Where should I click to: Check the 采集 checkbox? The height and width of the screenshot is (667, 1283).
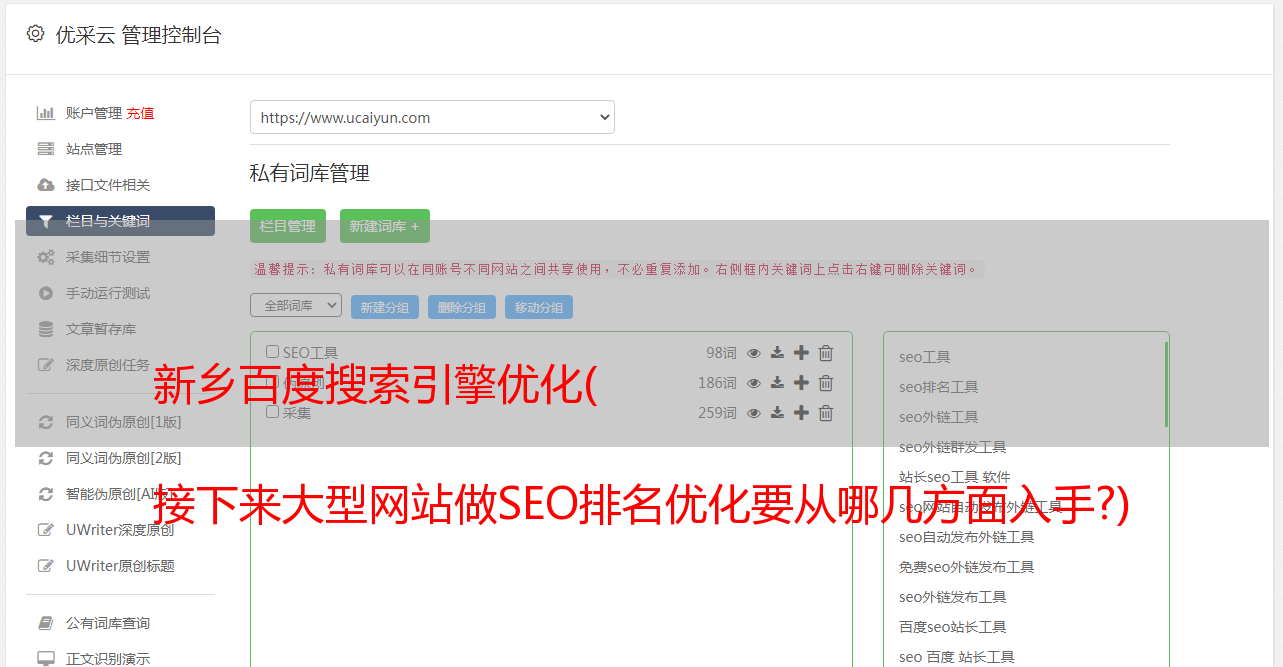(x=272, y=412)
